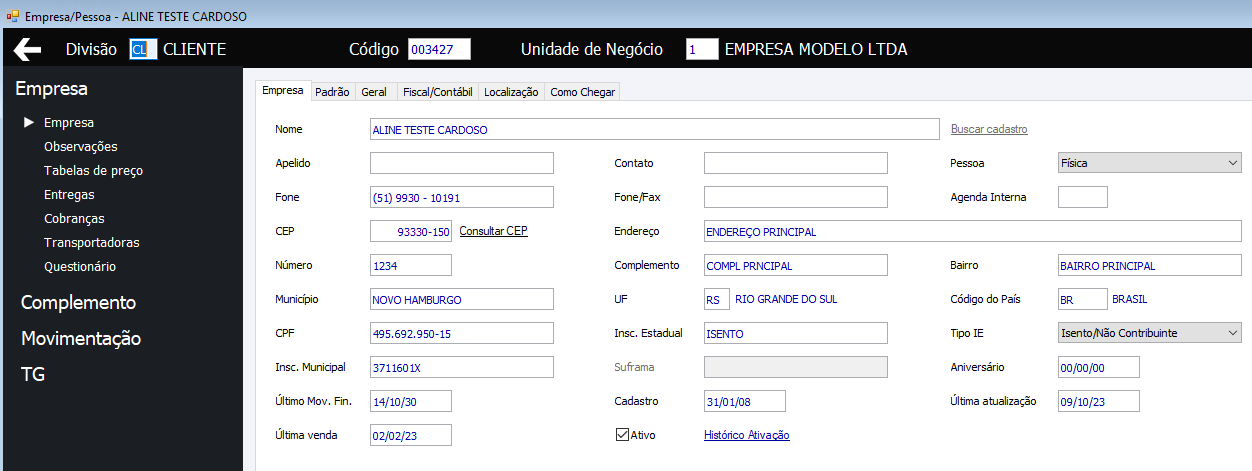This screenshot has height=471, width=1252.
Task: Click the Consultar CEP link
Action: pos(493,231)
